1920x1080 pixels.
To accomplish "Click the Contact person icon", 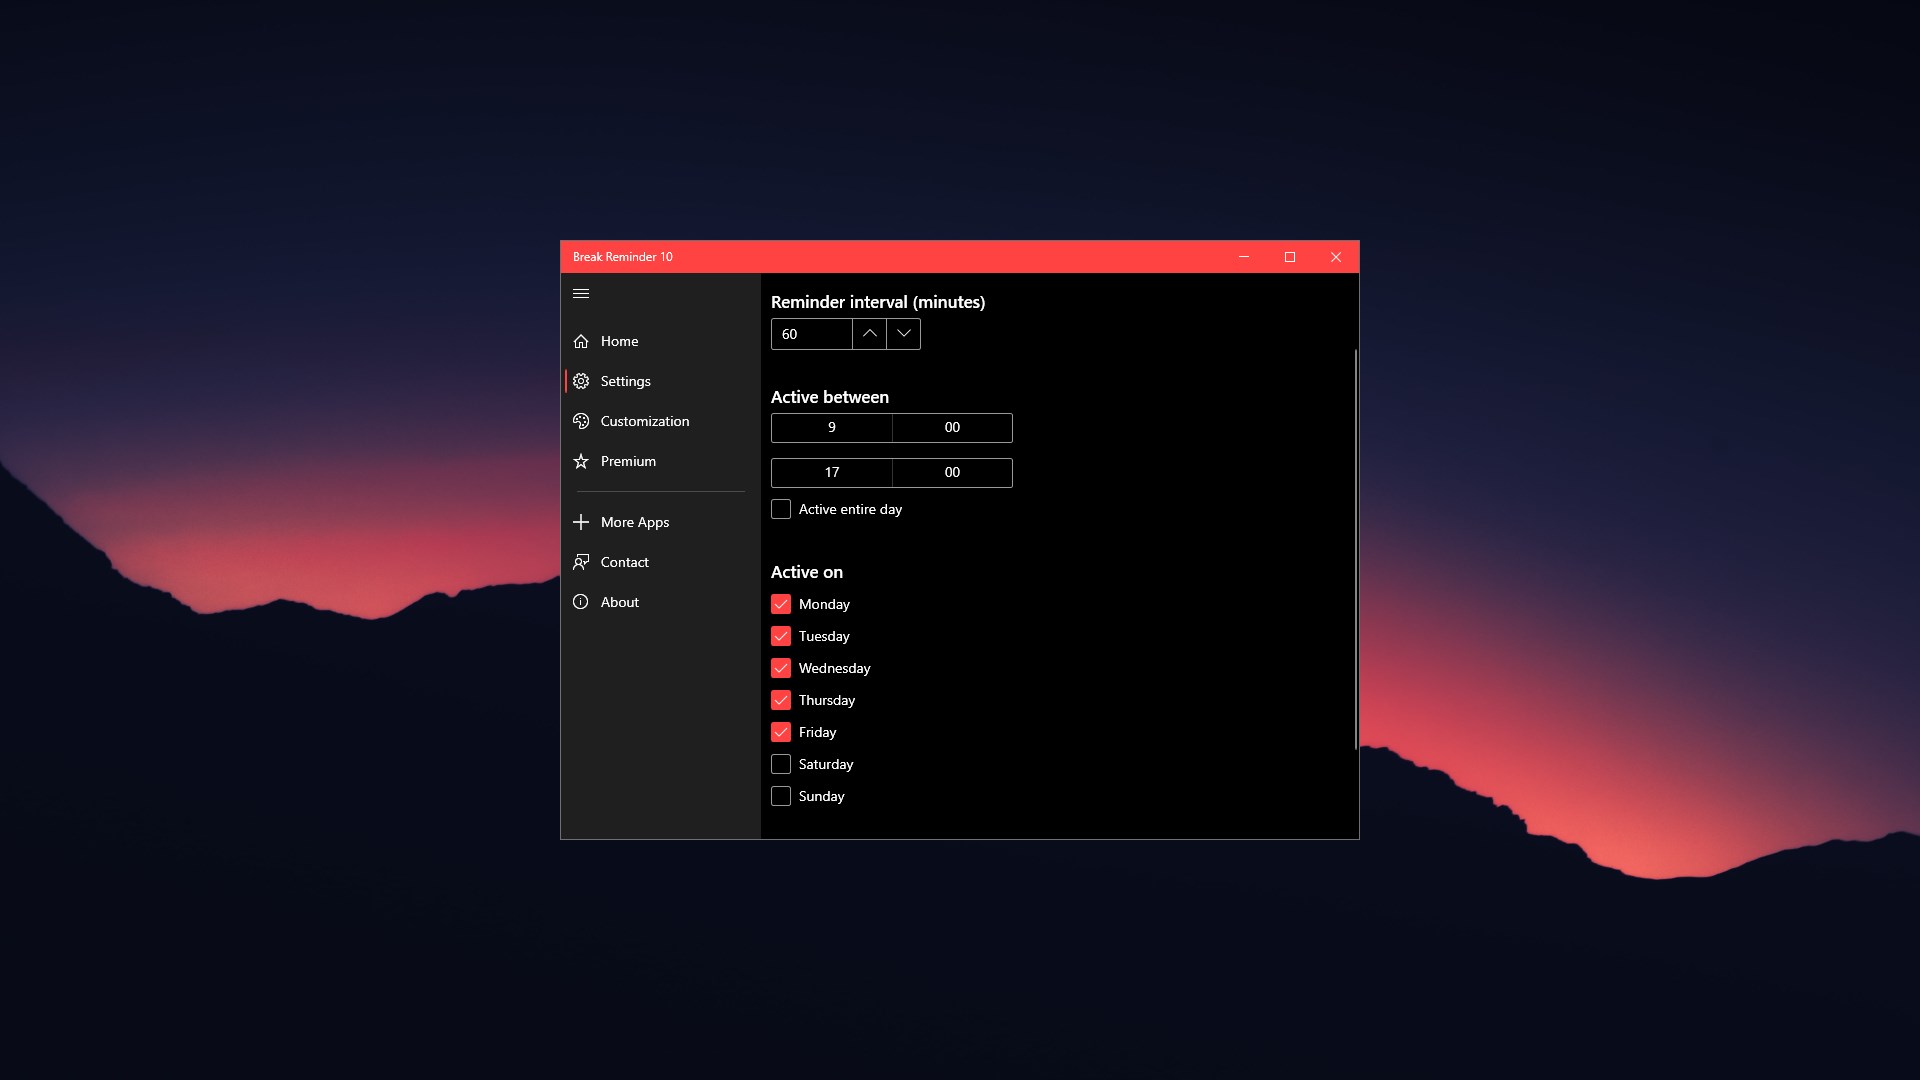I will 581,562.
